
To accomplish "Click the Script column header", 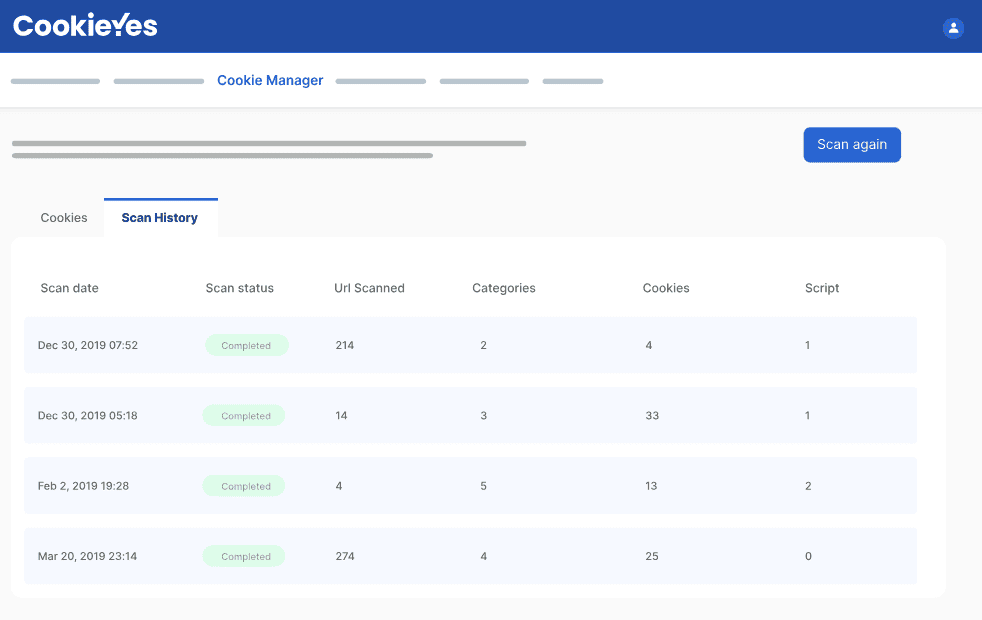I will tap(822, 288).
